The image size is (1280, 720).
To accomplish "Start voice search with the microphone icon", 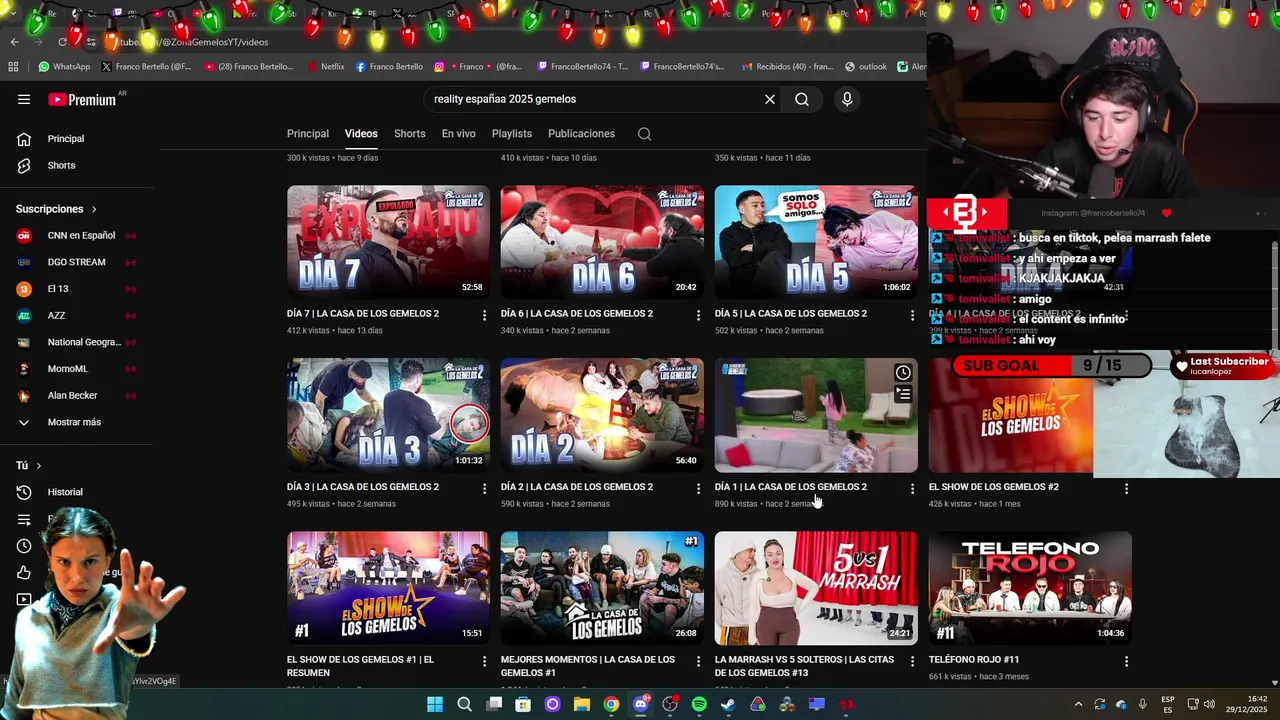I will coord(847,99).
